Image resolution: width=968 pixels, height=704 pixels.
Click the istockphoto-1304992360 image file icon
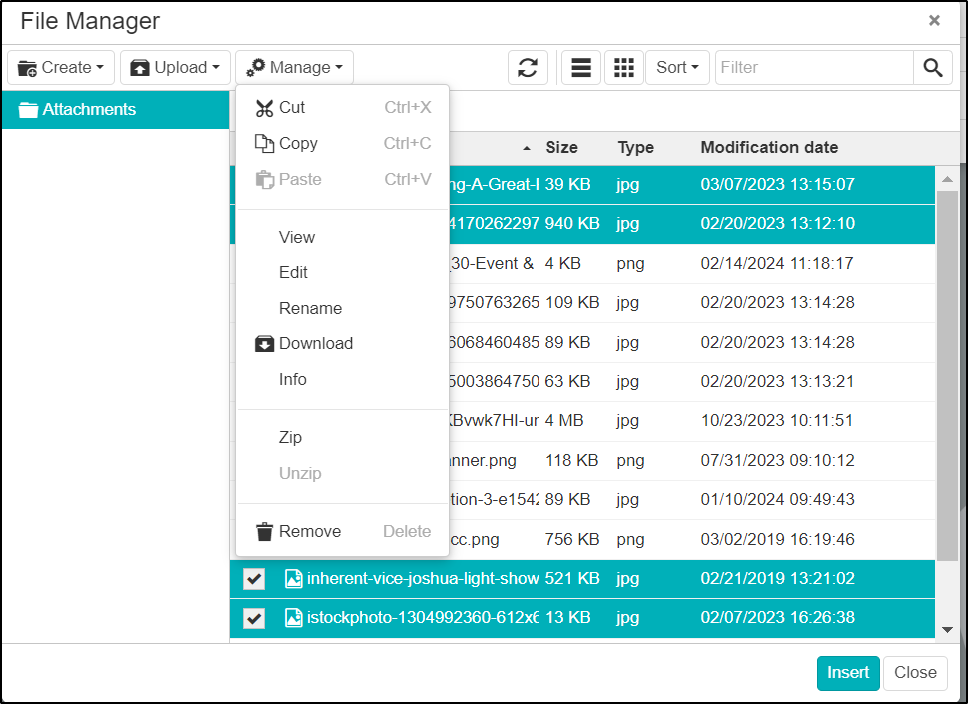(294, 618)
